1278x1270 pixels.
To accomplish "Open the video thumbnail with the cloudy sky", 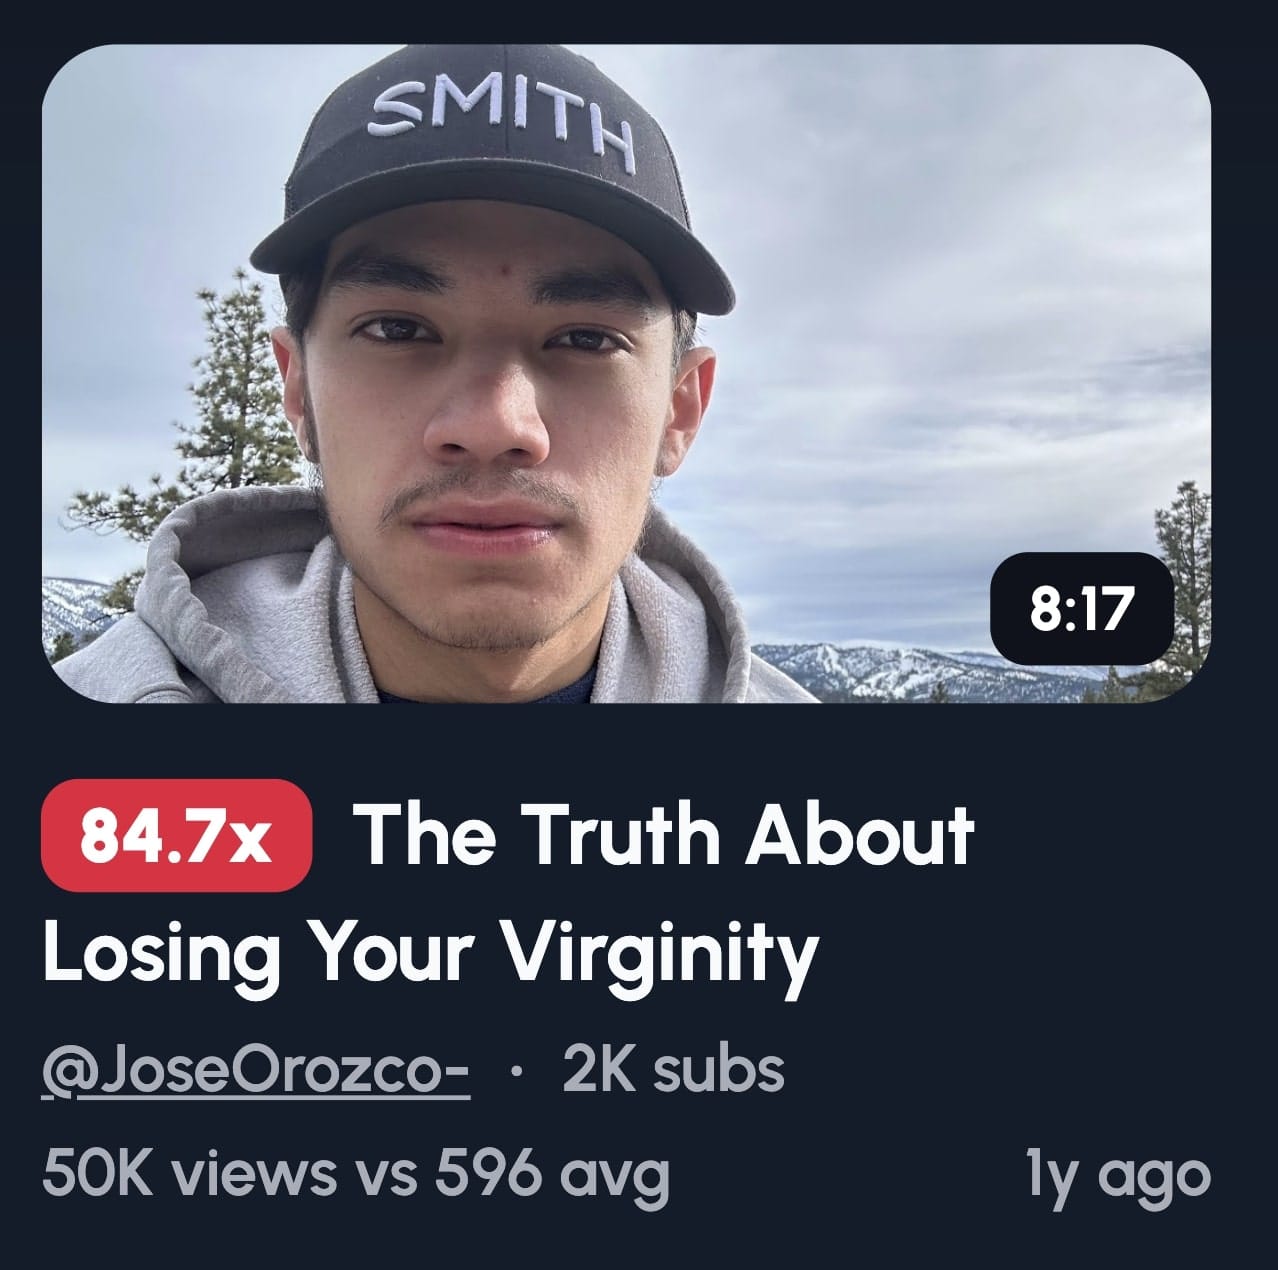I will click(626, 373).
